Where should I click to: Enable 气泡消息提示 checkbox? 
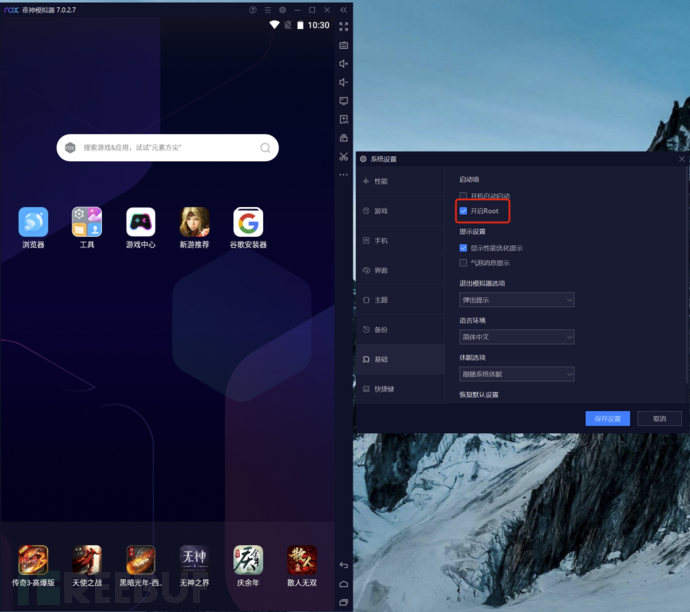point(463,263)
